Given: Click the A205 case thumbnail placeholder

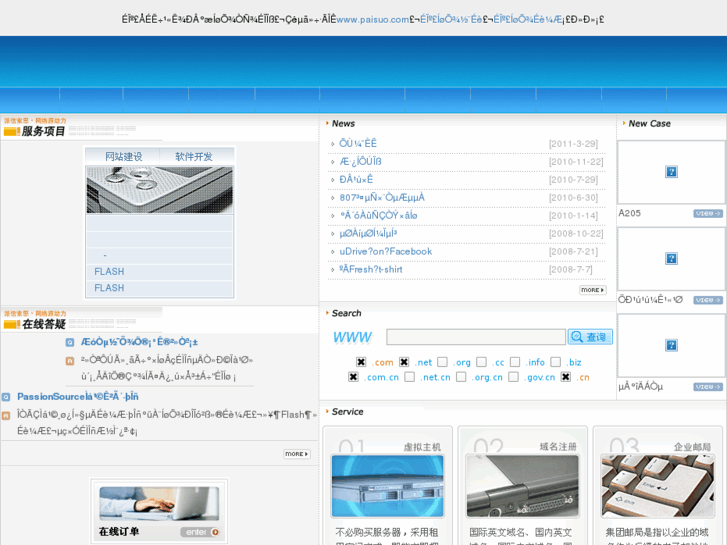Looking at the screenshot, I should click(x=671, y=172).
